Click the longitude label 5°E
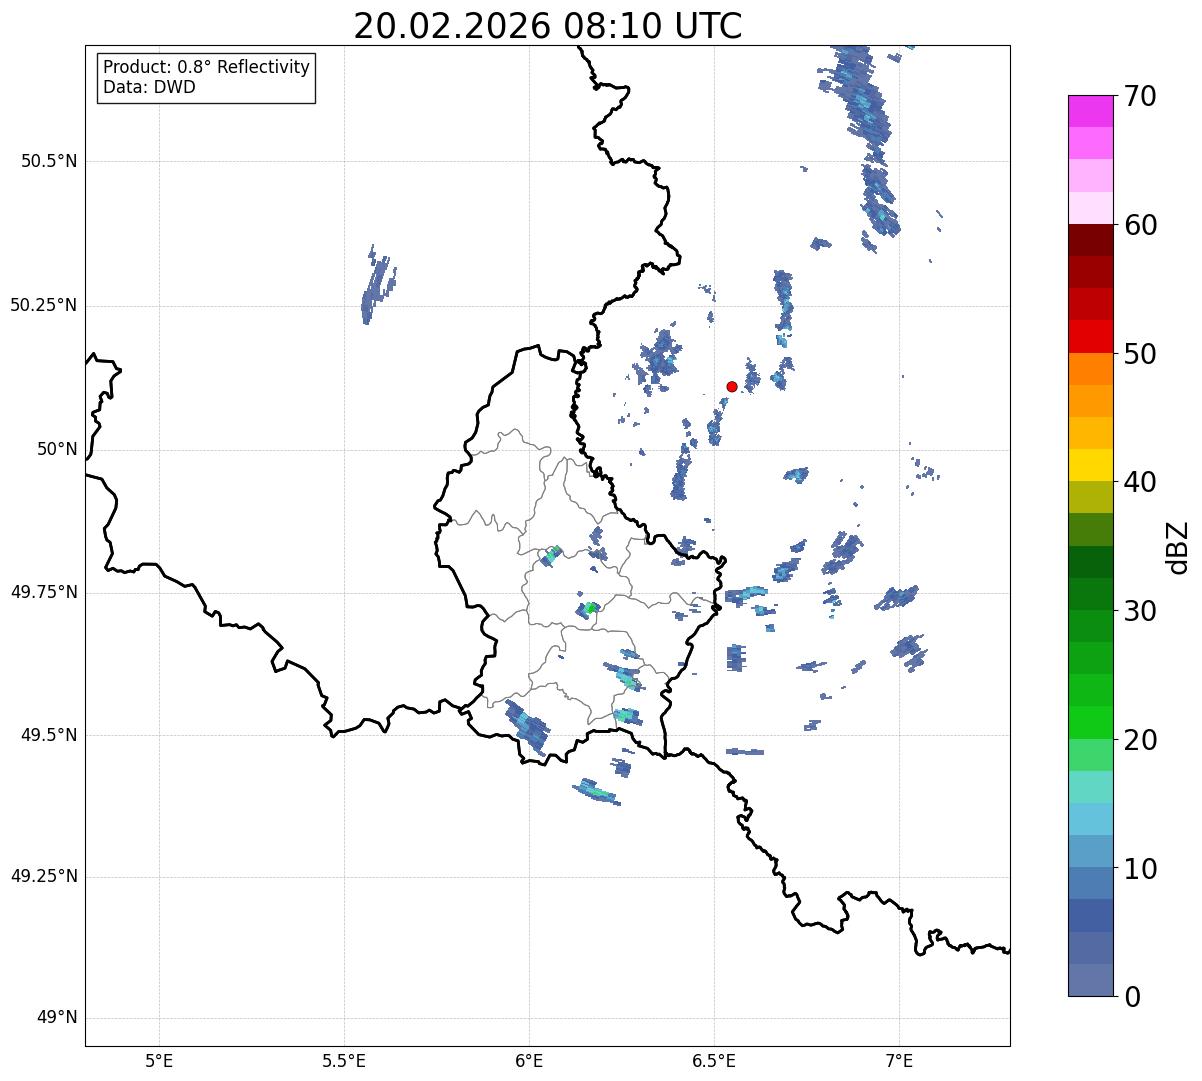The image size is (1202, 1081). [x=159, y=1060]
